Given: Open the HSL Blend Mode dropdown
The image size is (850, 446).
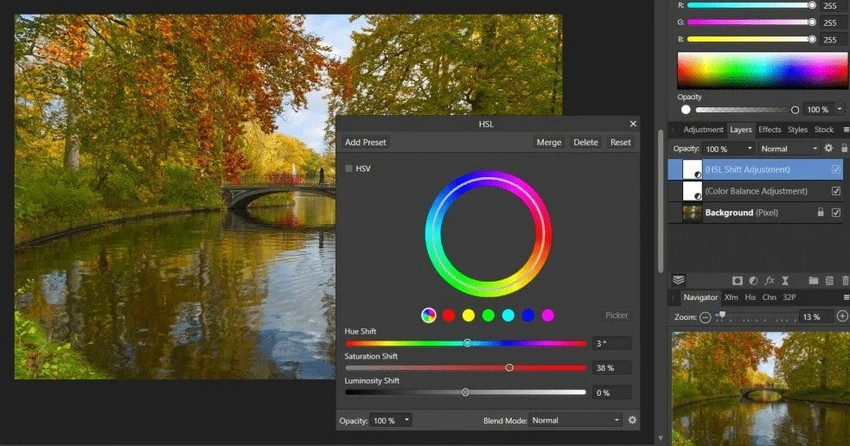Looking at the screenshot, I should (x=575, y=420).
